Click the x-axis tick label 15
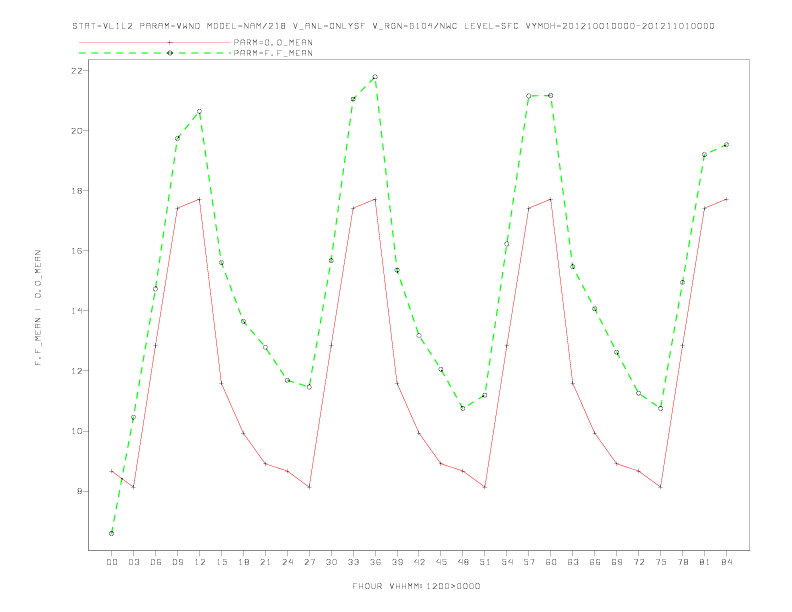The height and width of the screenshot is (612, 792). pyautogui.click(x=221, y=562)
